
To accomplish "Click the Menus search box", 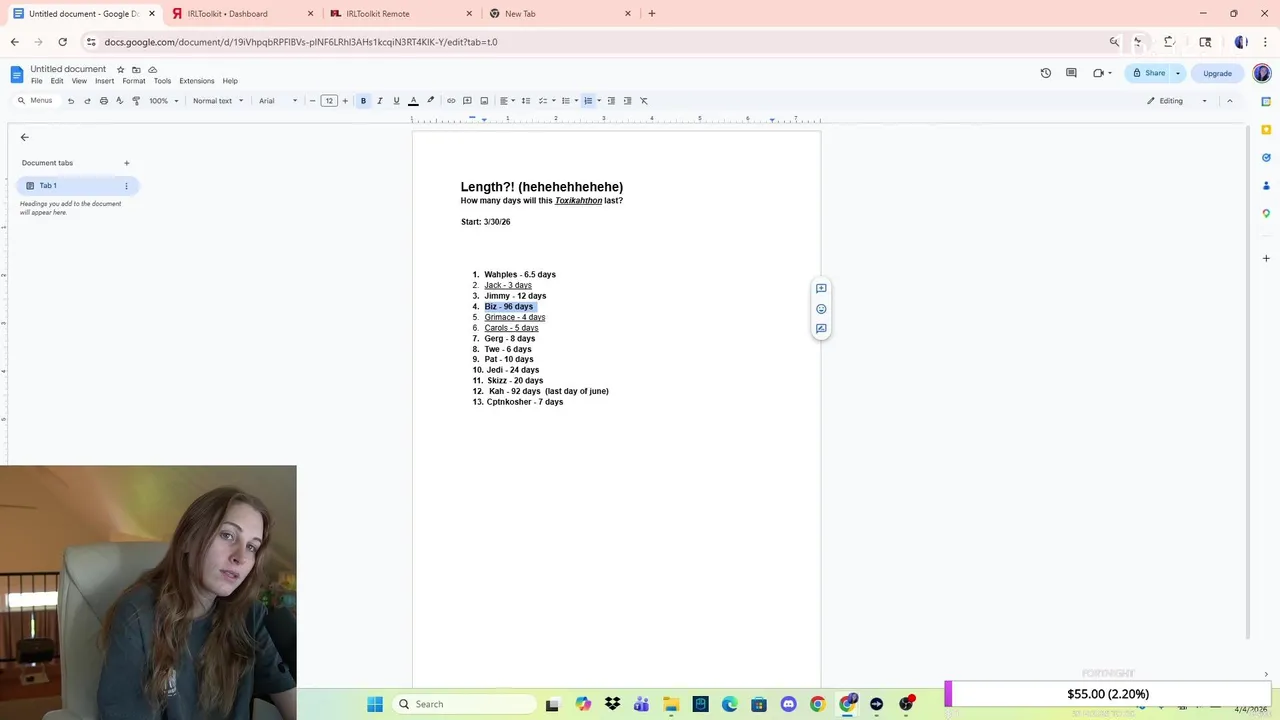I will tap(35, 101).
